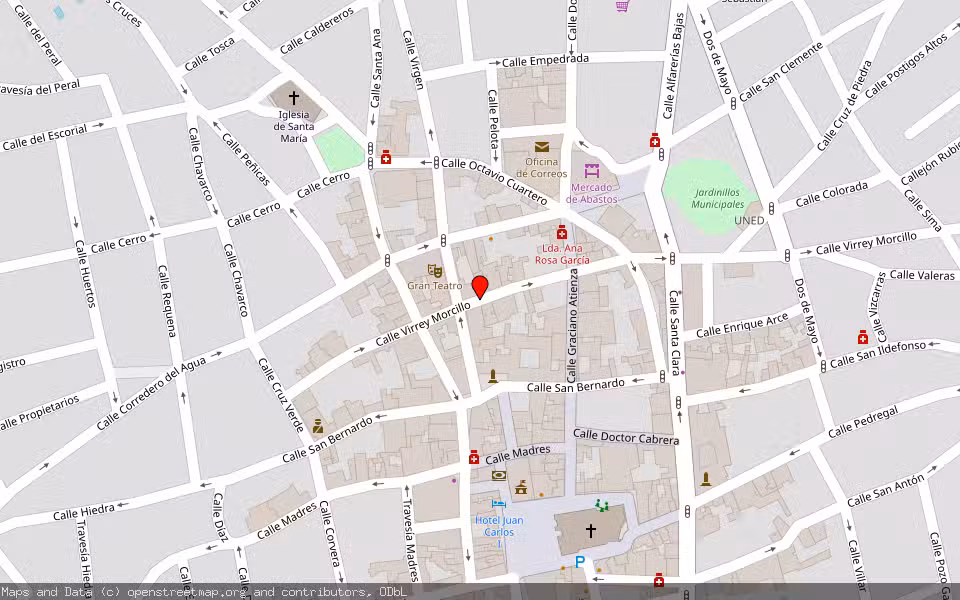Select the bank icon below Calle Madres label
Viewport: 960px width, 600px height.
click(499, 475)
